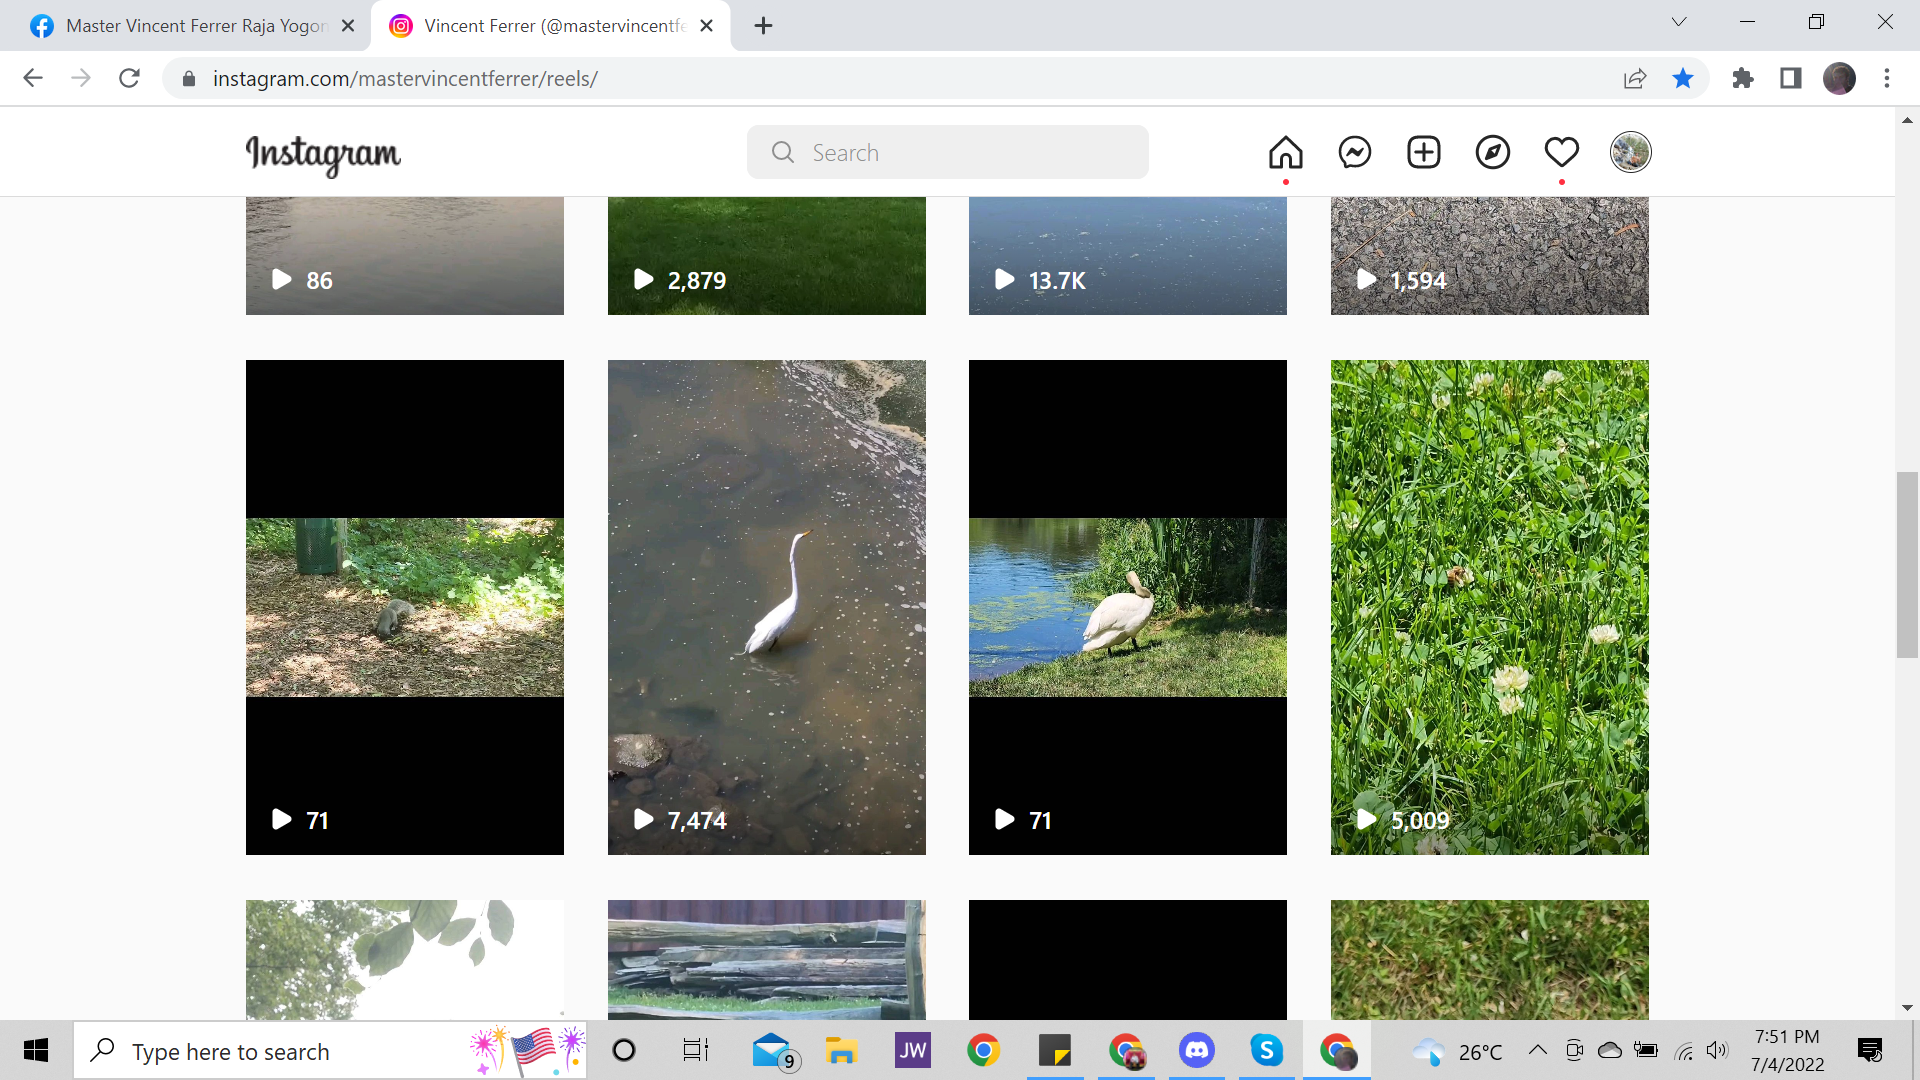The width and height of the screenshot is (1920, 1080).
Task: Click the Instagram logo
Action: pyautogui.click(x=323, y=154)
